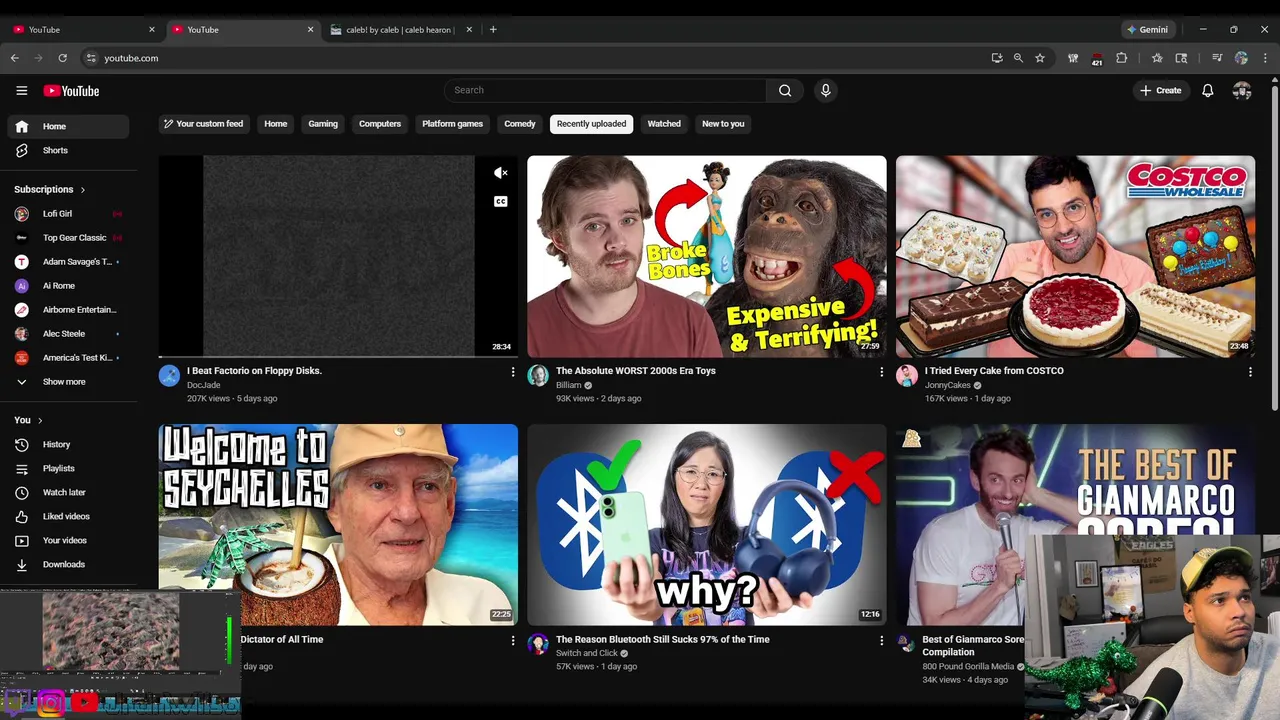Open options for Every Cake from COSTCO video
This screenshot has height=720, width=1280.
pos(1250,372)
